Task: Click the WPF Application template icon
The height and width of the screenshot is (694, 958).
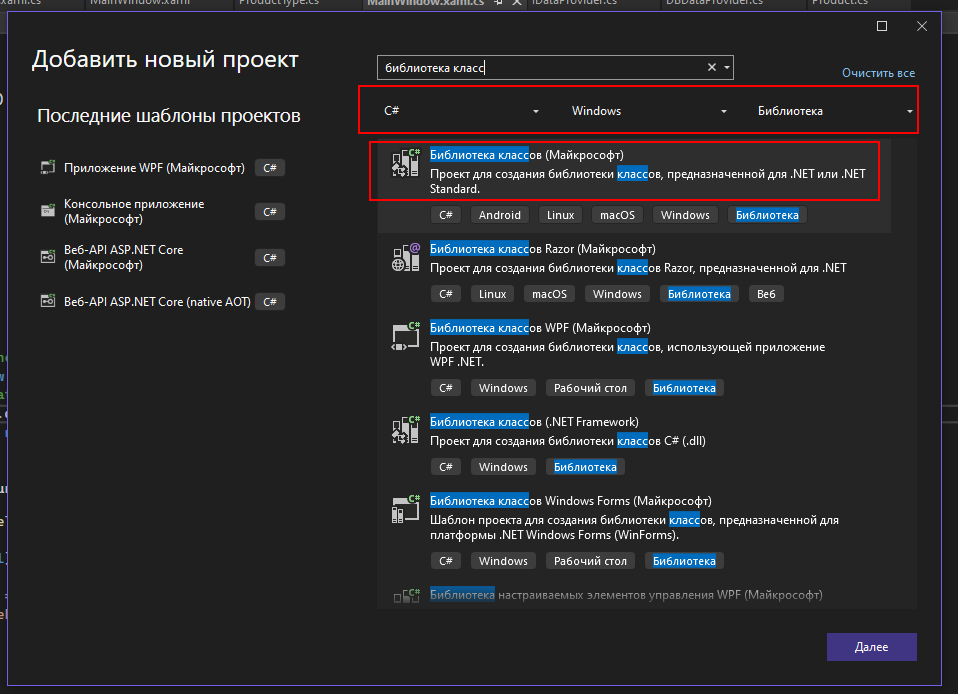Action: pyautogui.click(x=47, y=168)
